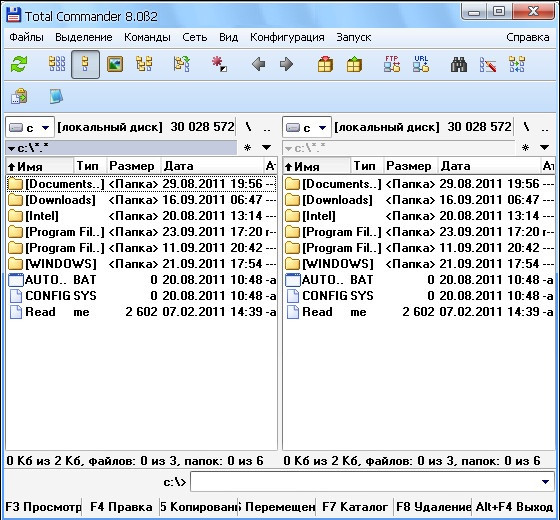Go to root in right panel
Viewport: 560px width, 520px height.
[526, 127]
